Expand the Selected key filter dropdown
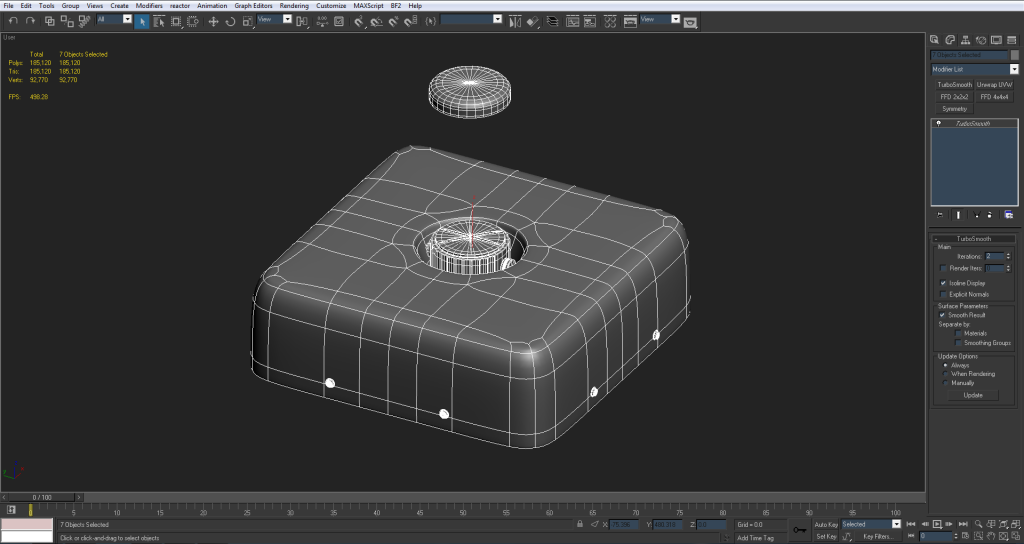The width and height of the screenshot is (1024, 544). 897,524
